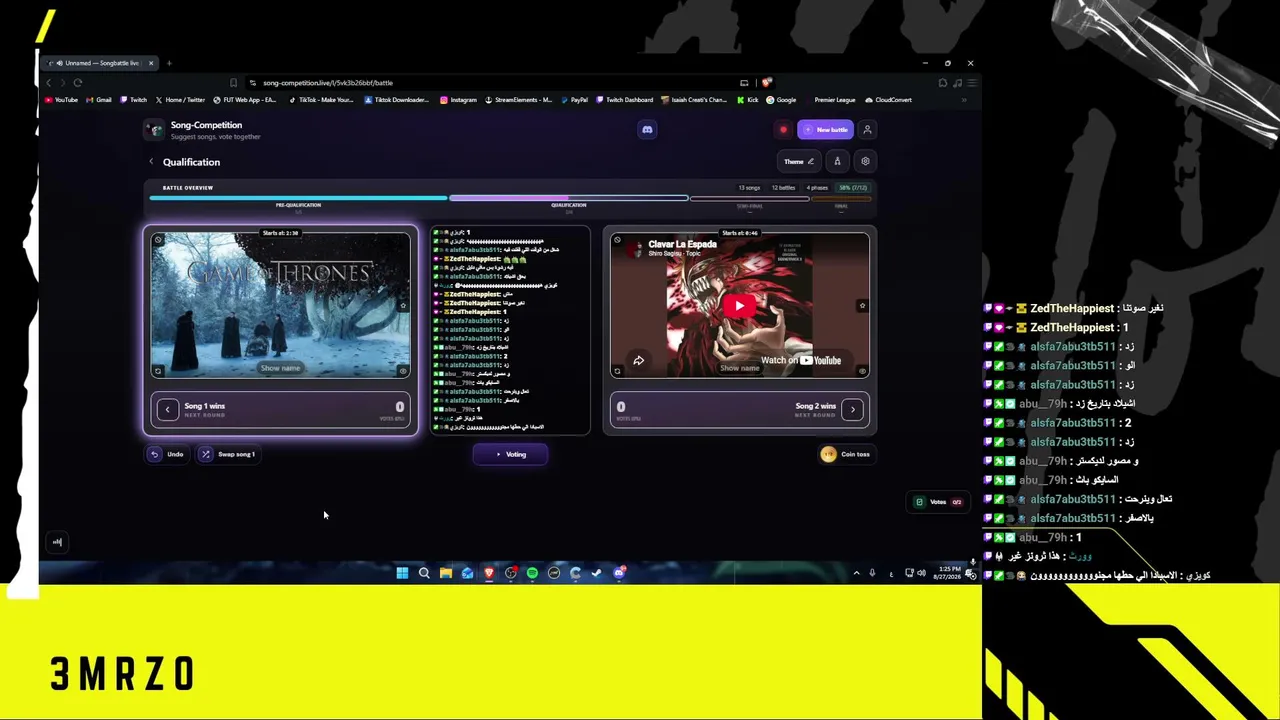This screenshot has height=720, width=1280.
Task: Click the Pre-Qualification progress segment
Action: click(298, 200)
